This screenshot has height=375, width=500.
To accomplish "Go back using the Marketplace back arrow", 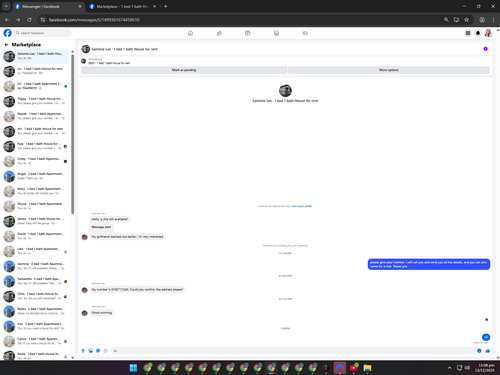I will 6,44.
